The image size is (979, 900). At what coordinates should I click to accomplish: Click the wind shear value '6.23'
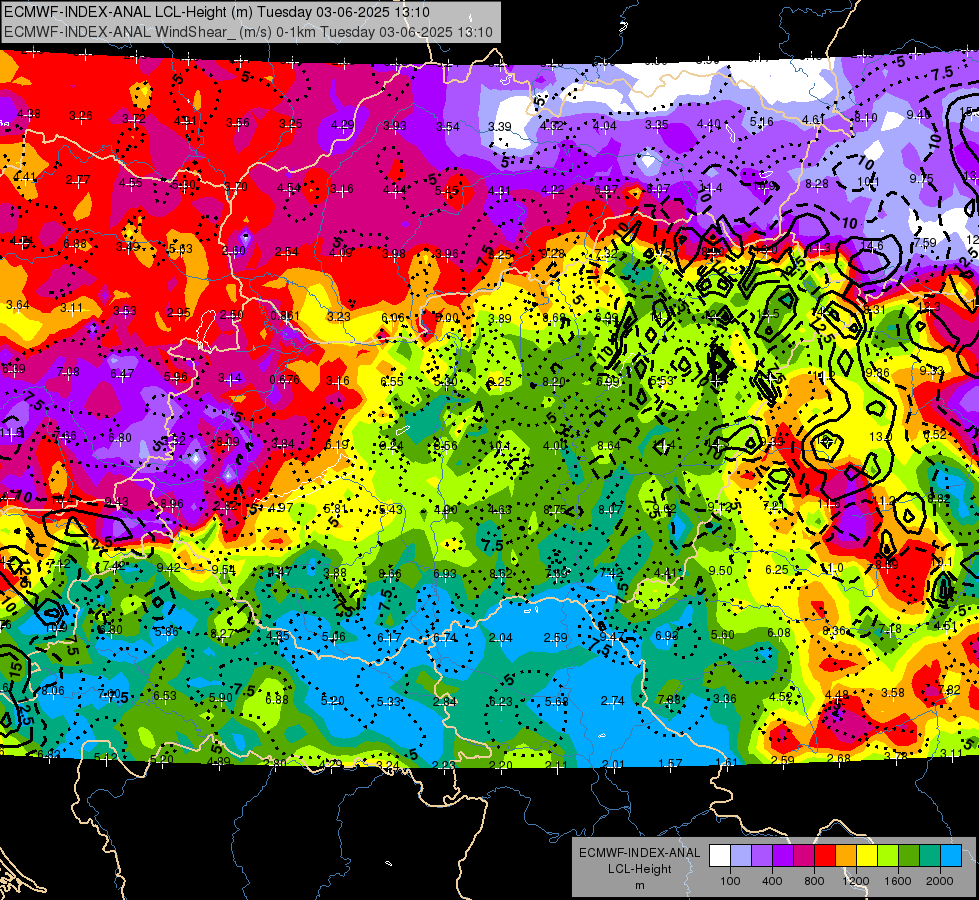pyautogui.click(x=501, y=701)
